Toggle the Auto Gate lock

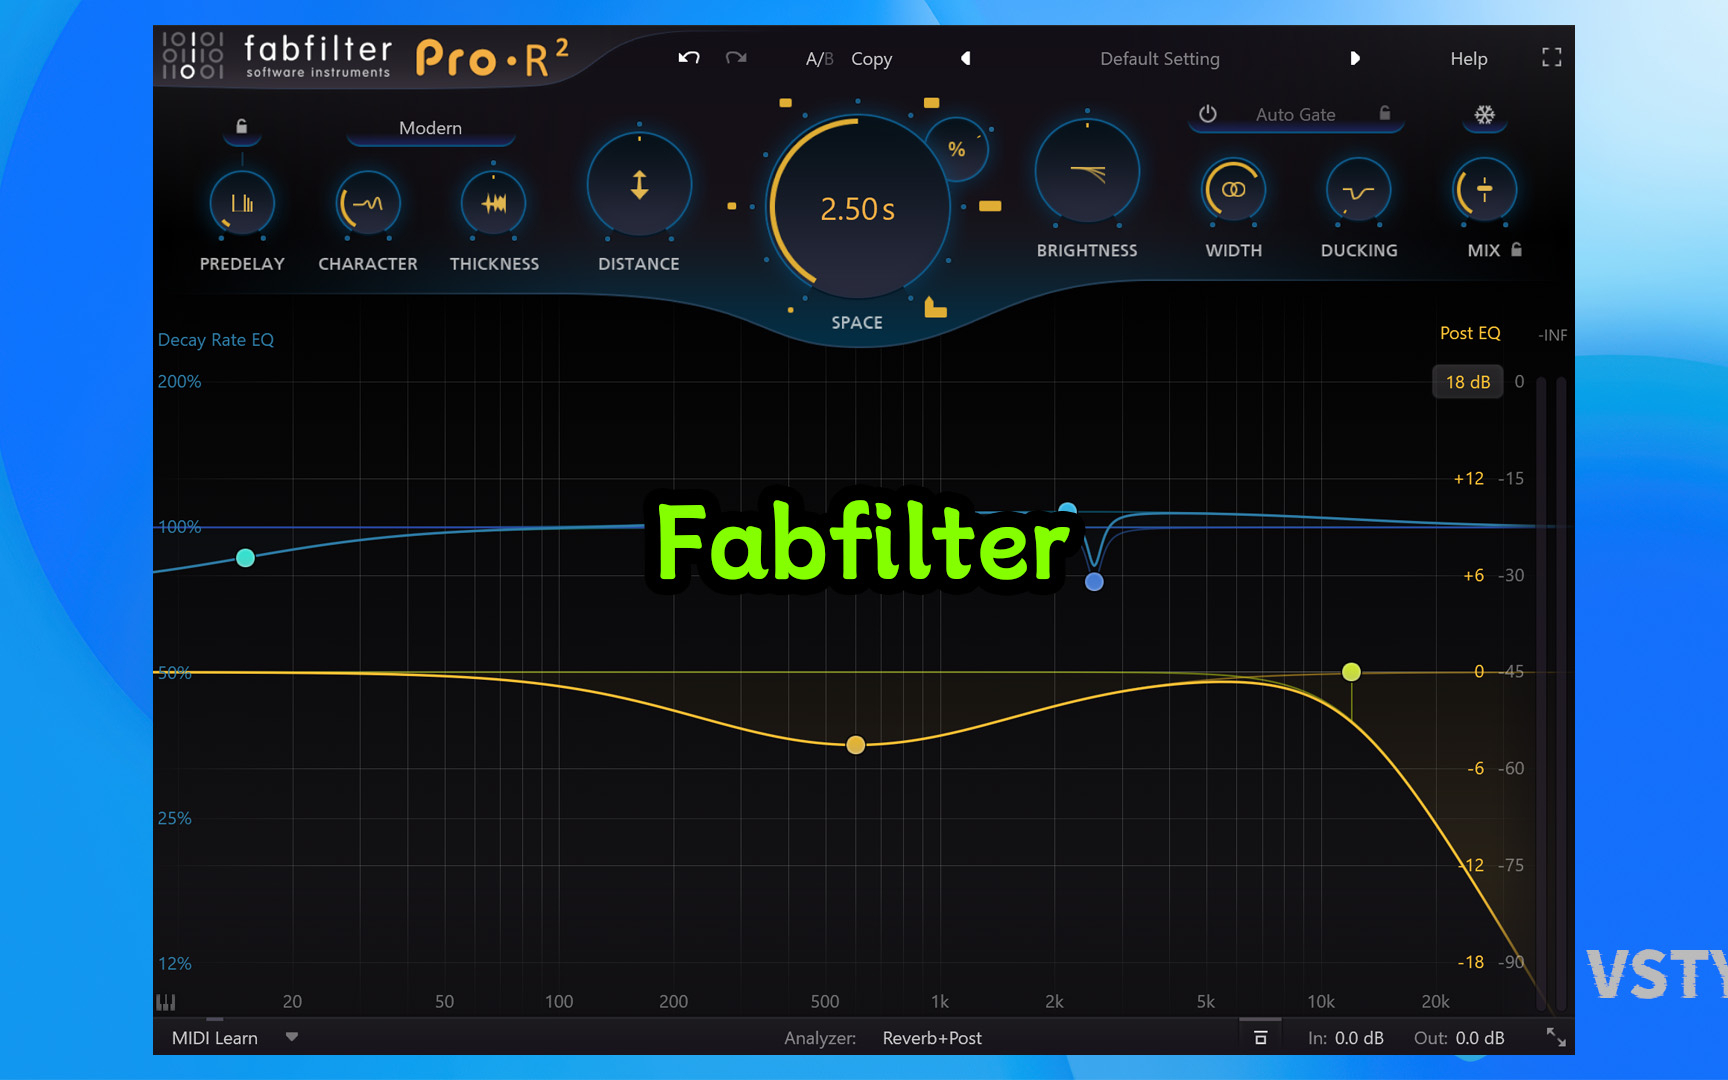1385,113
